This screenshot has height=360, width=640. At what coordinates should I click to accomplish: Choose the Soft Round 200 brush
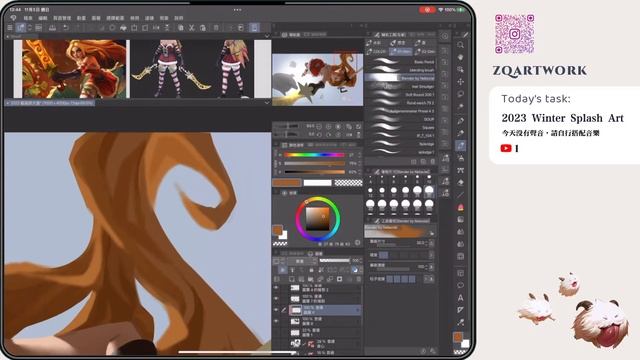[x=400, y=95]
